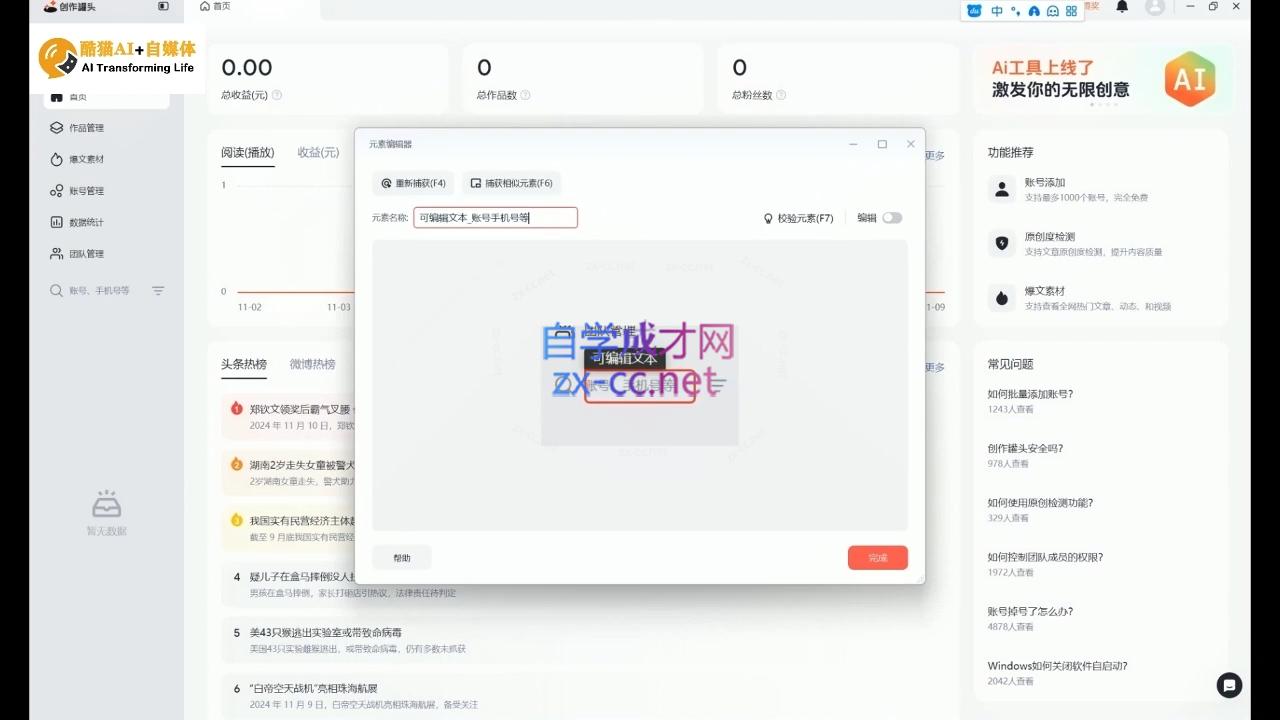Click the 元素名称 text field
The image size is (1280, 720).
pyautogui.click(x=495, y=217)
